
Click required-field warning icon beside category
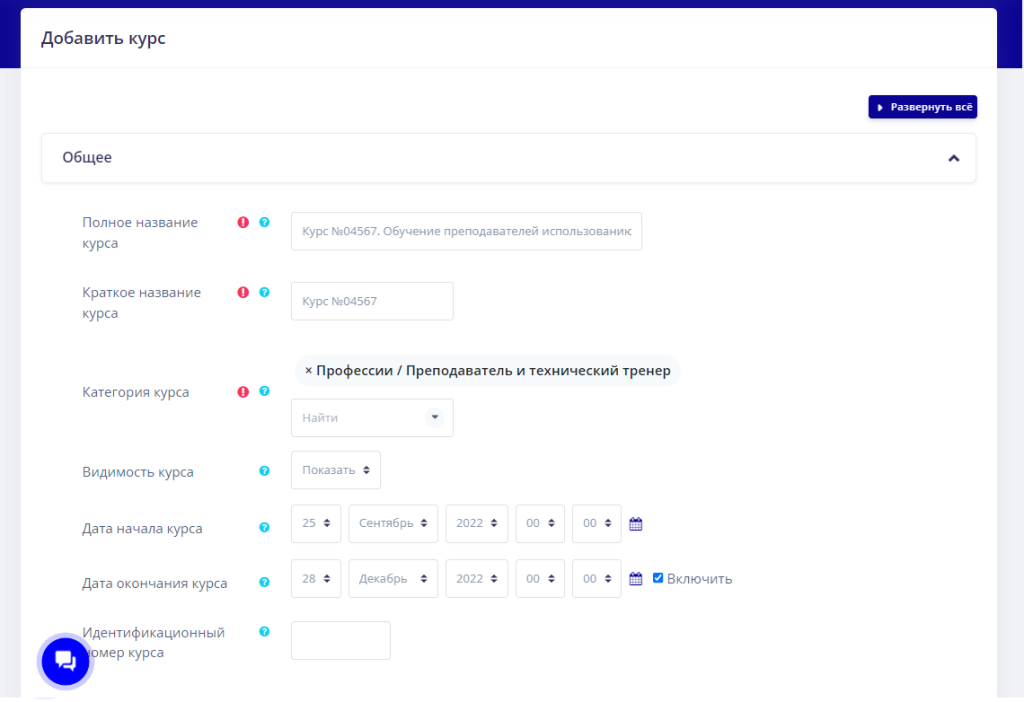tap(243, 392)
